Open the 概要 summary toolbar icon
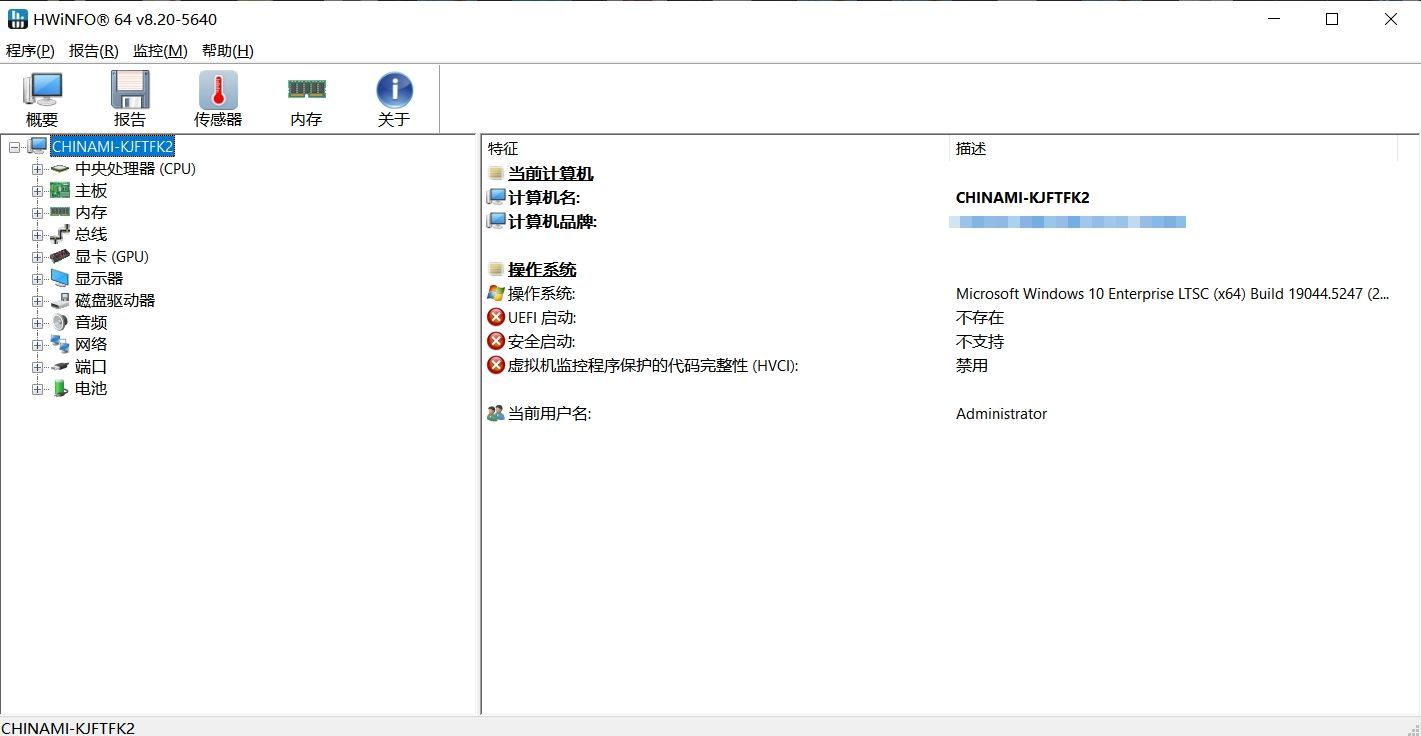1421x736 pixels. tap(42, 99)
